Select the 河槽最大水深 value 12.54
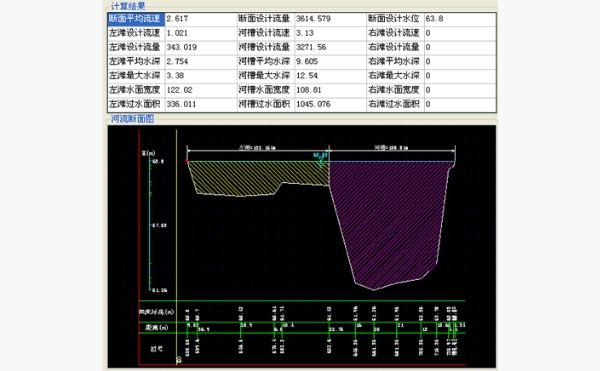The width and height of the screenshot is (600, 371). (307, 76)
